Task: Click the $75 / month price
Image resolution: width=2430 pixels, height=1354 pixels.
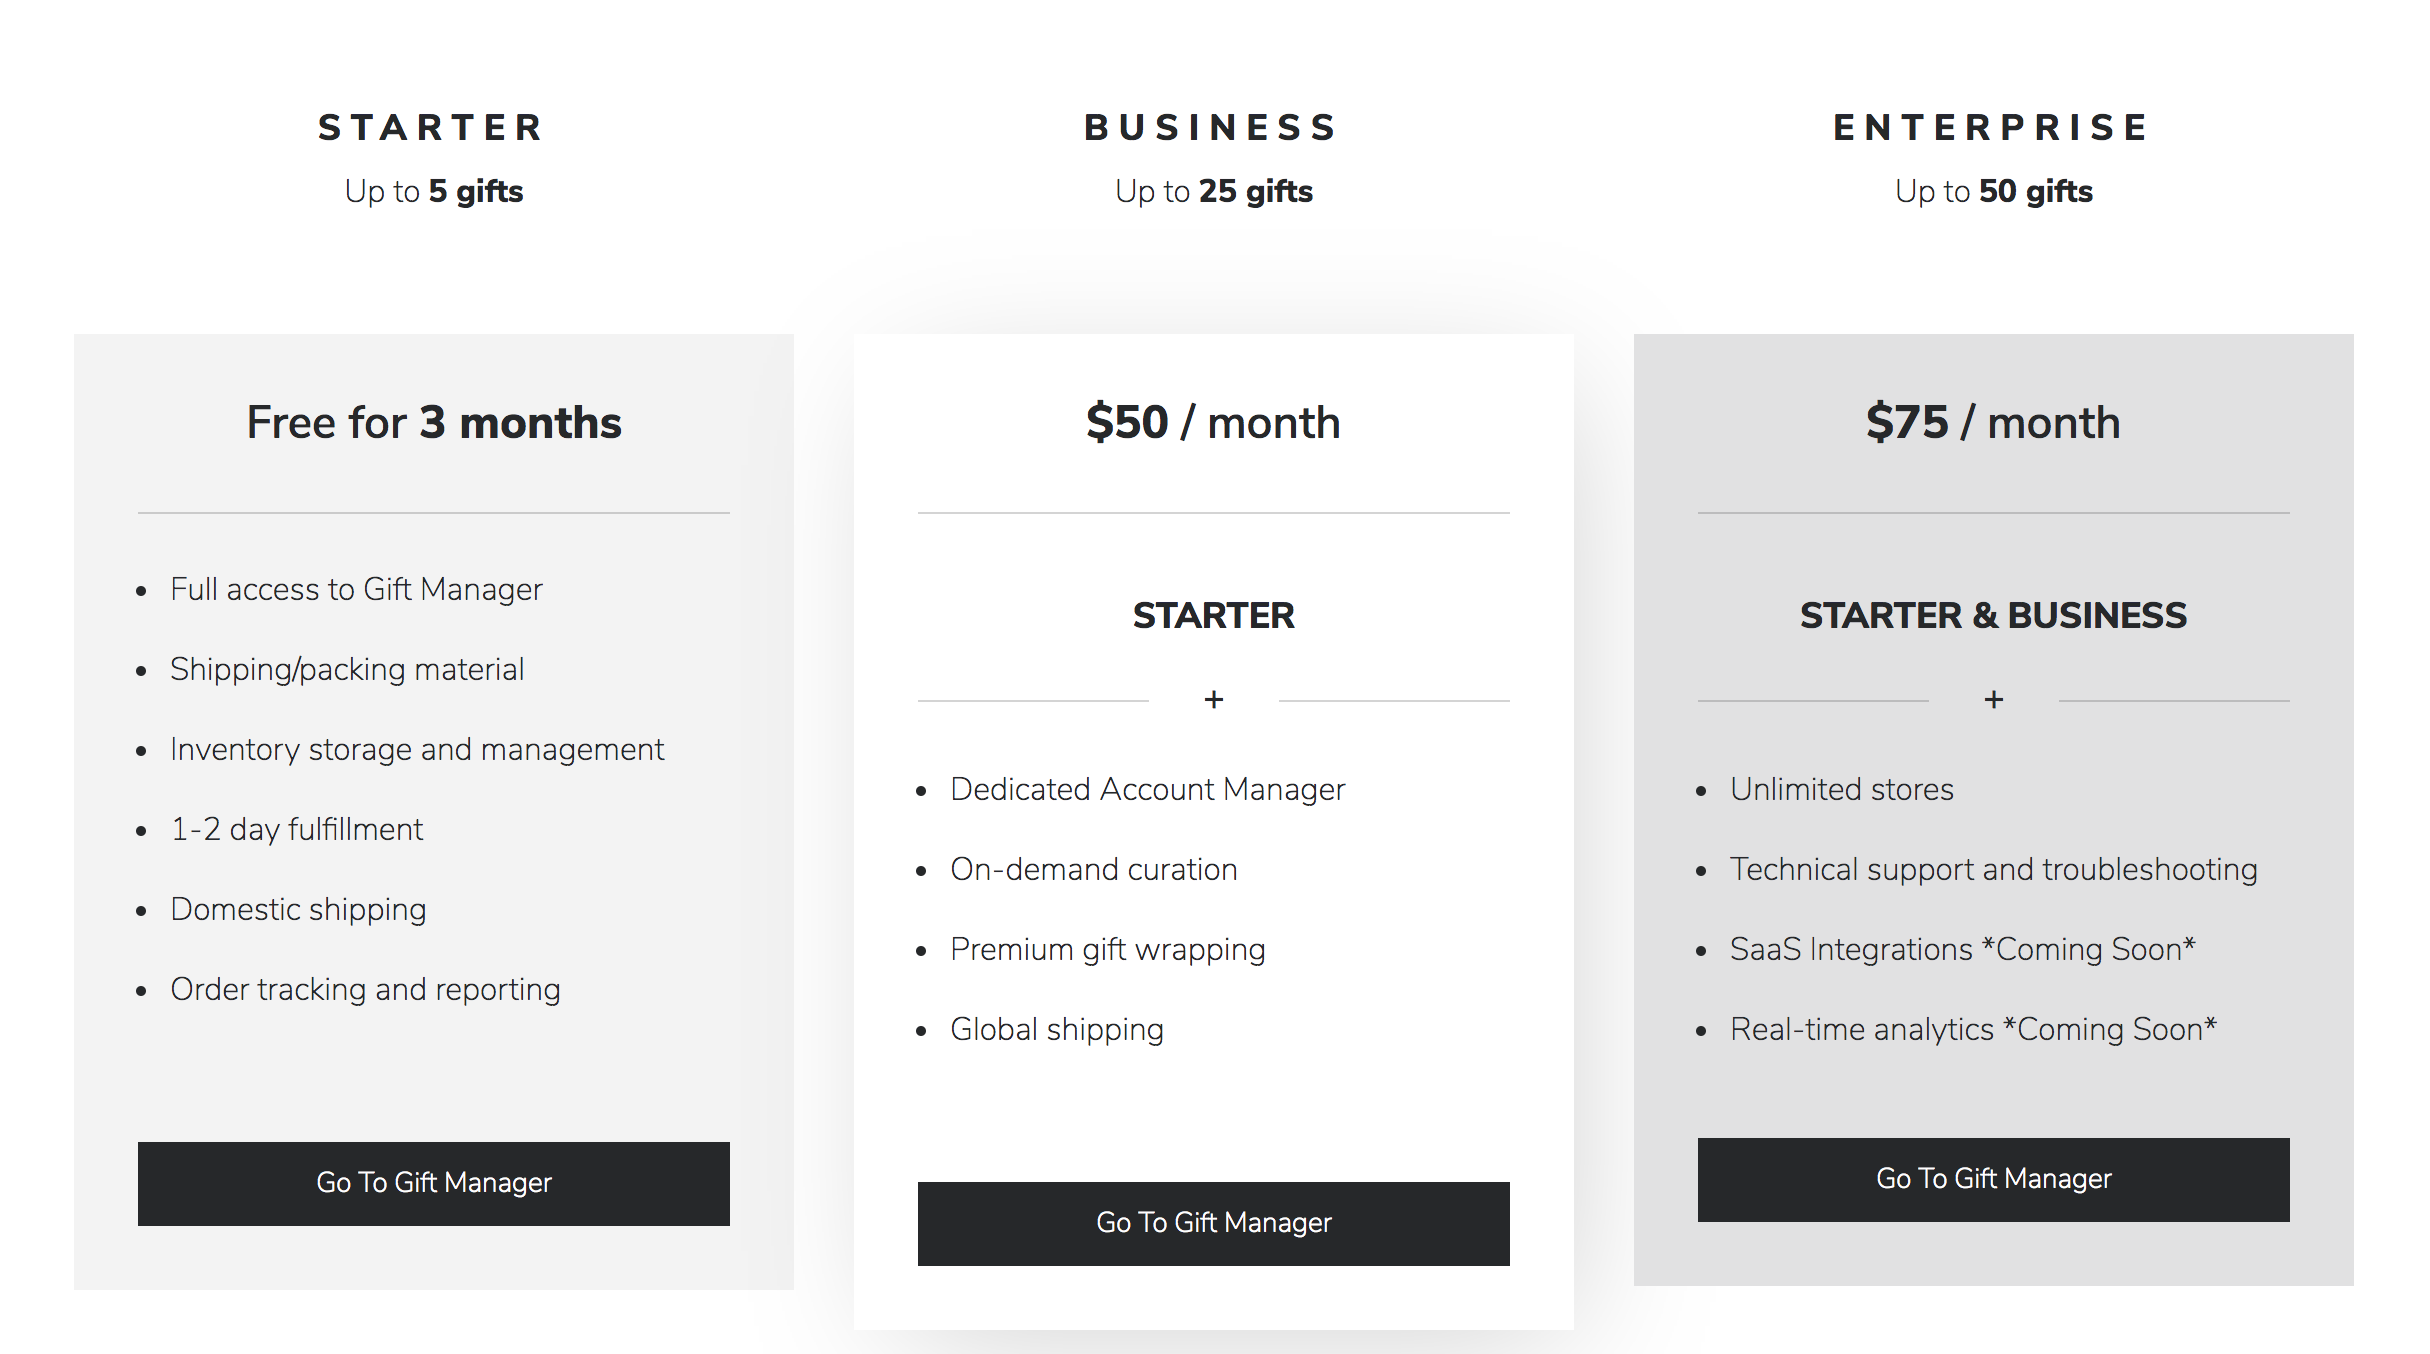Action: [x=1993, y=422]
